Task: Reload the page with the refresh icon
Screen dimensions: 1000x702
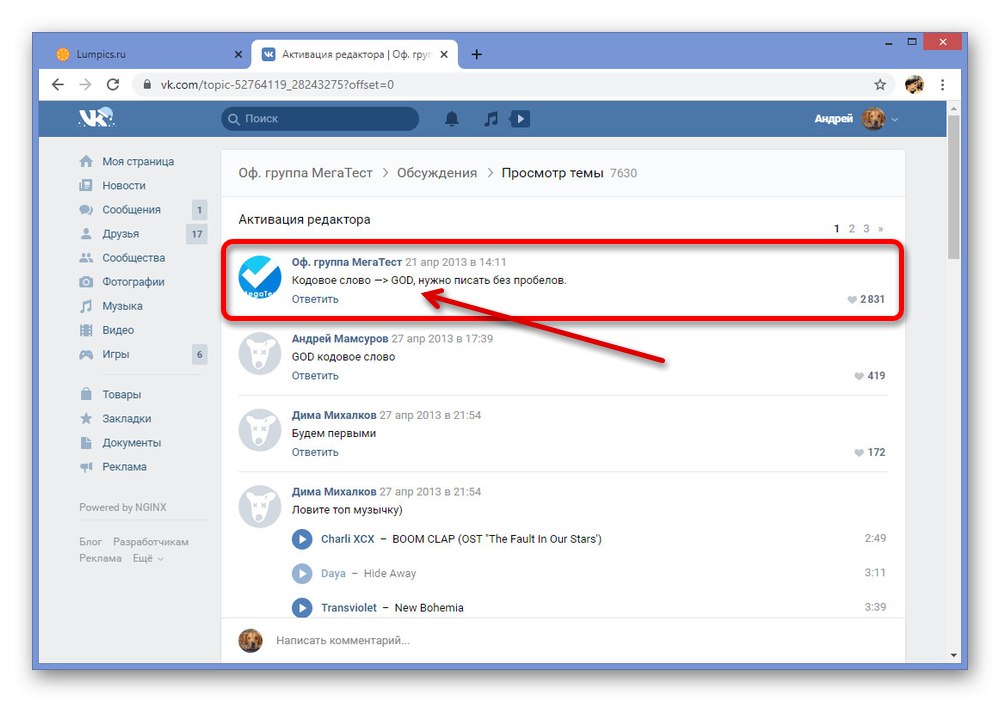Action: [x=113, y=84]
